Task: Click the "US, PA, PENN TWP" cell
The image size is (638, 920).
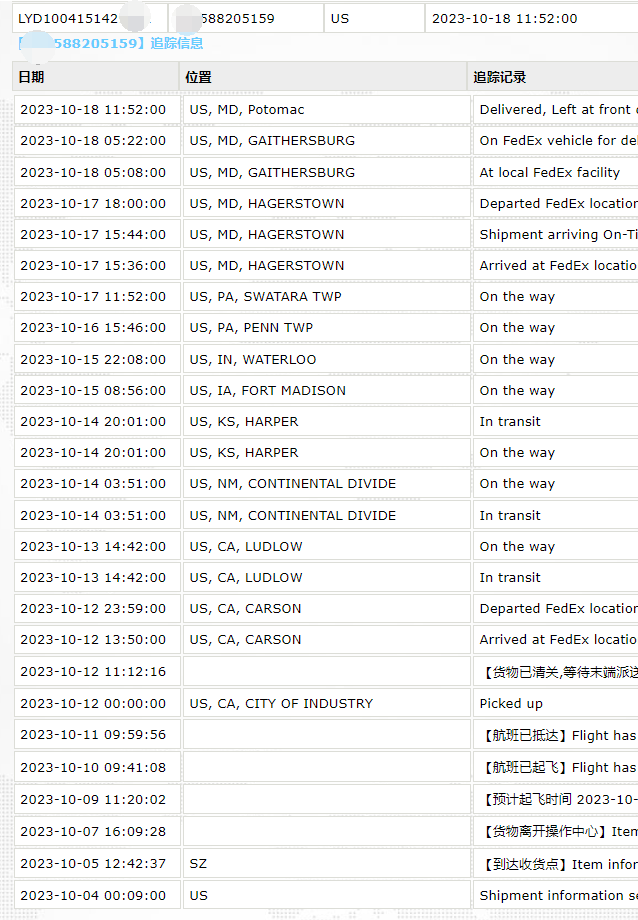Action: click(x=251, y=327)
